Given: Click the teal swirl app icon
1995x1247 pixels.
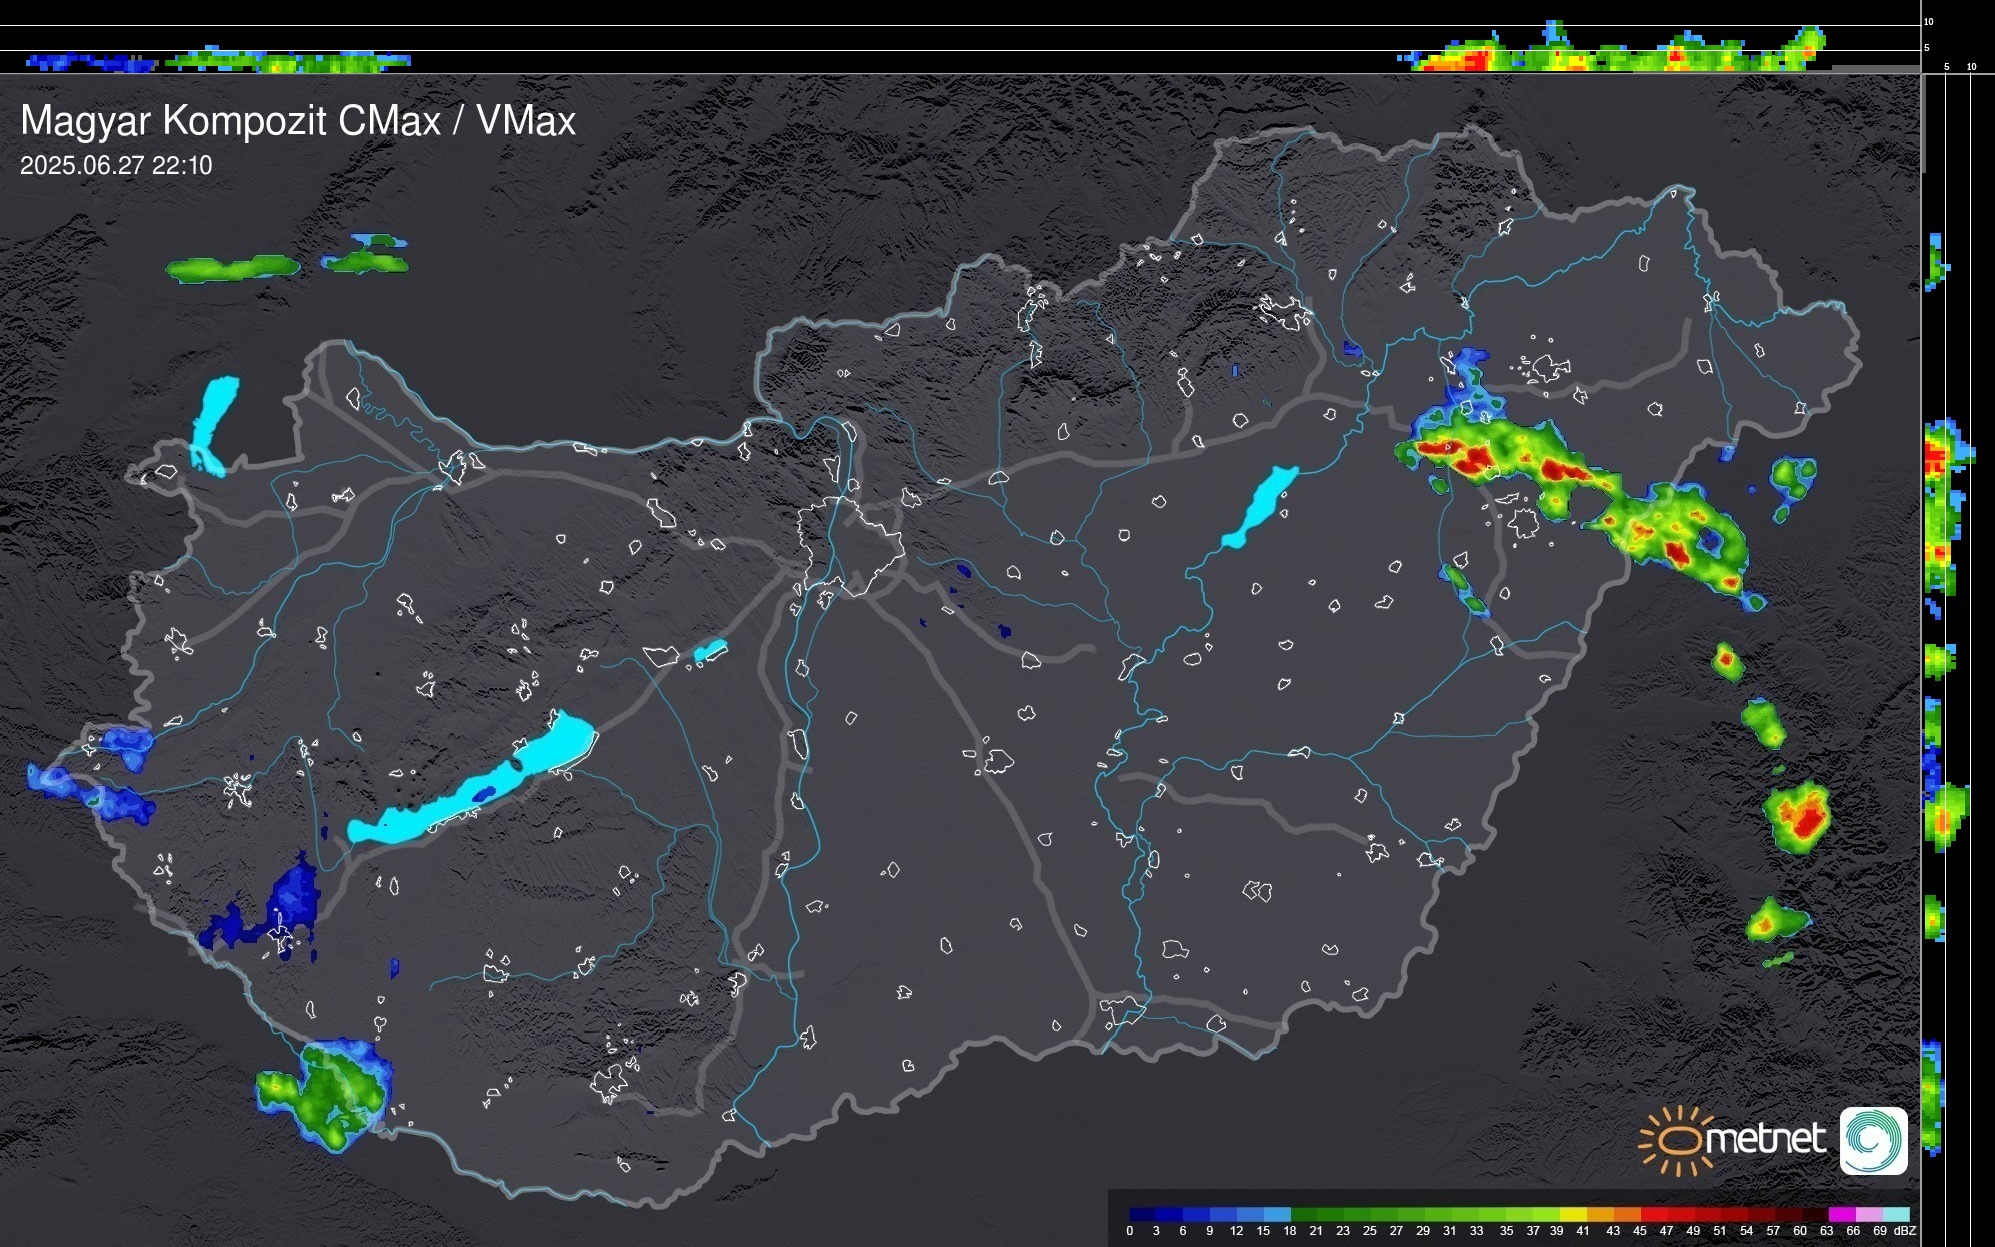Looking at the screenshot, I should tap(1873, 1140).
